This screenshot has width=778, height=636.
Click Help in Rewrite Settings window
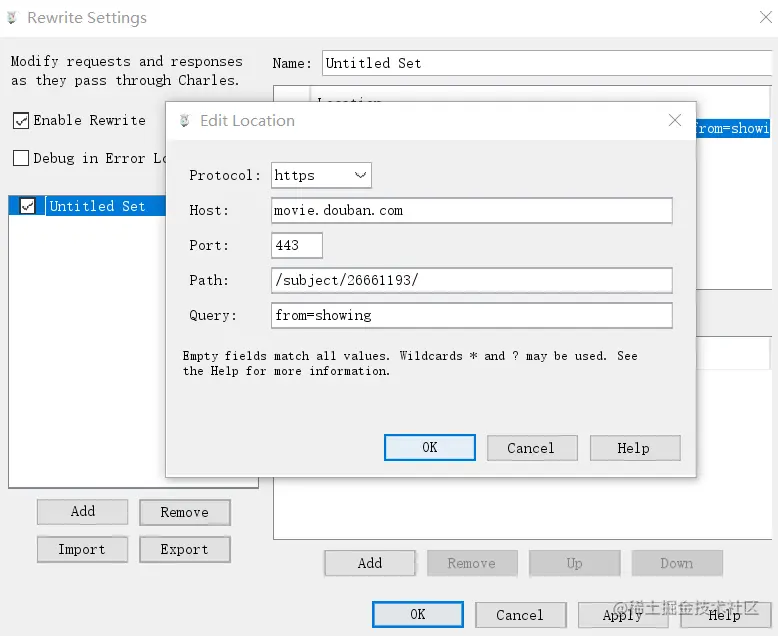pyautogui.click(x=725, y=615)
